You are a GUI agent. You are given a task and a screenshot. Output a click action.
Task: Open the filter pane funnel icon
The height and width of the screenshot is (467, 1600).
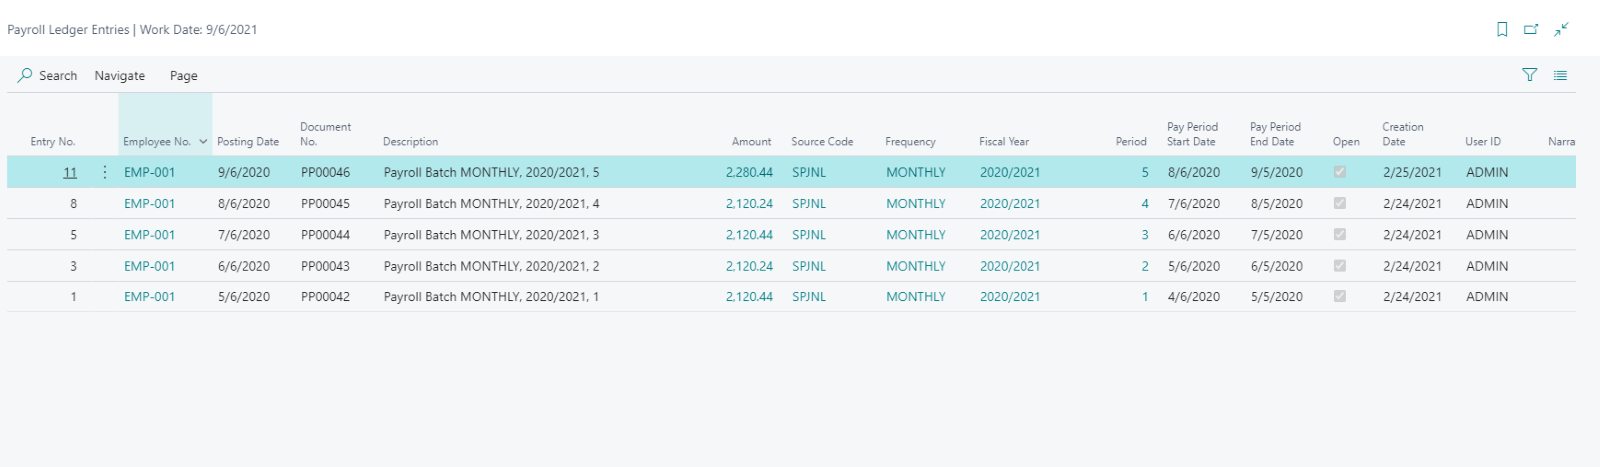(x=1529, y=75)
